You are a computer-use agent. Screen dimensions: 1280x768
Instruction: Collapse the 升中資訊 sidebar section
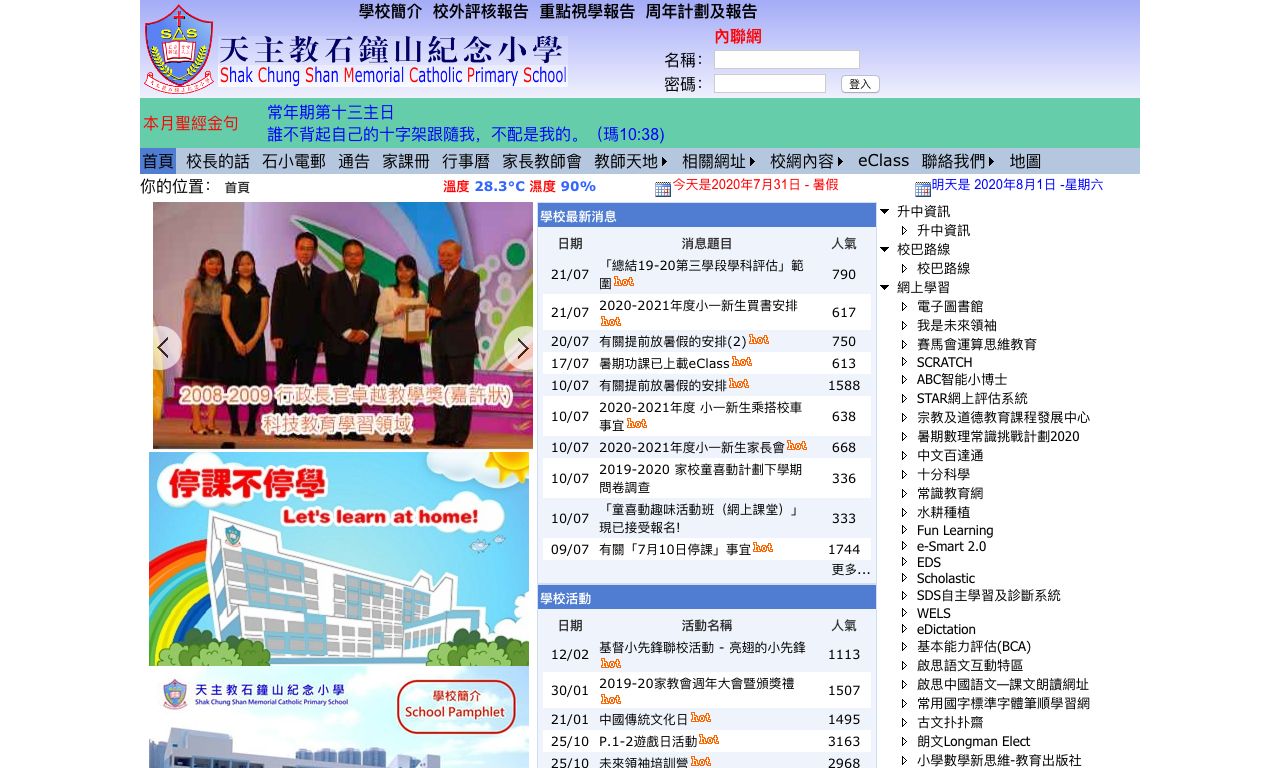tap(884, 211)
